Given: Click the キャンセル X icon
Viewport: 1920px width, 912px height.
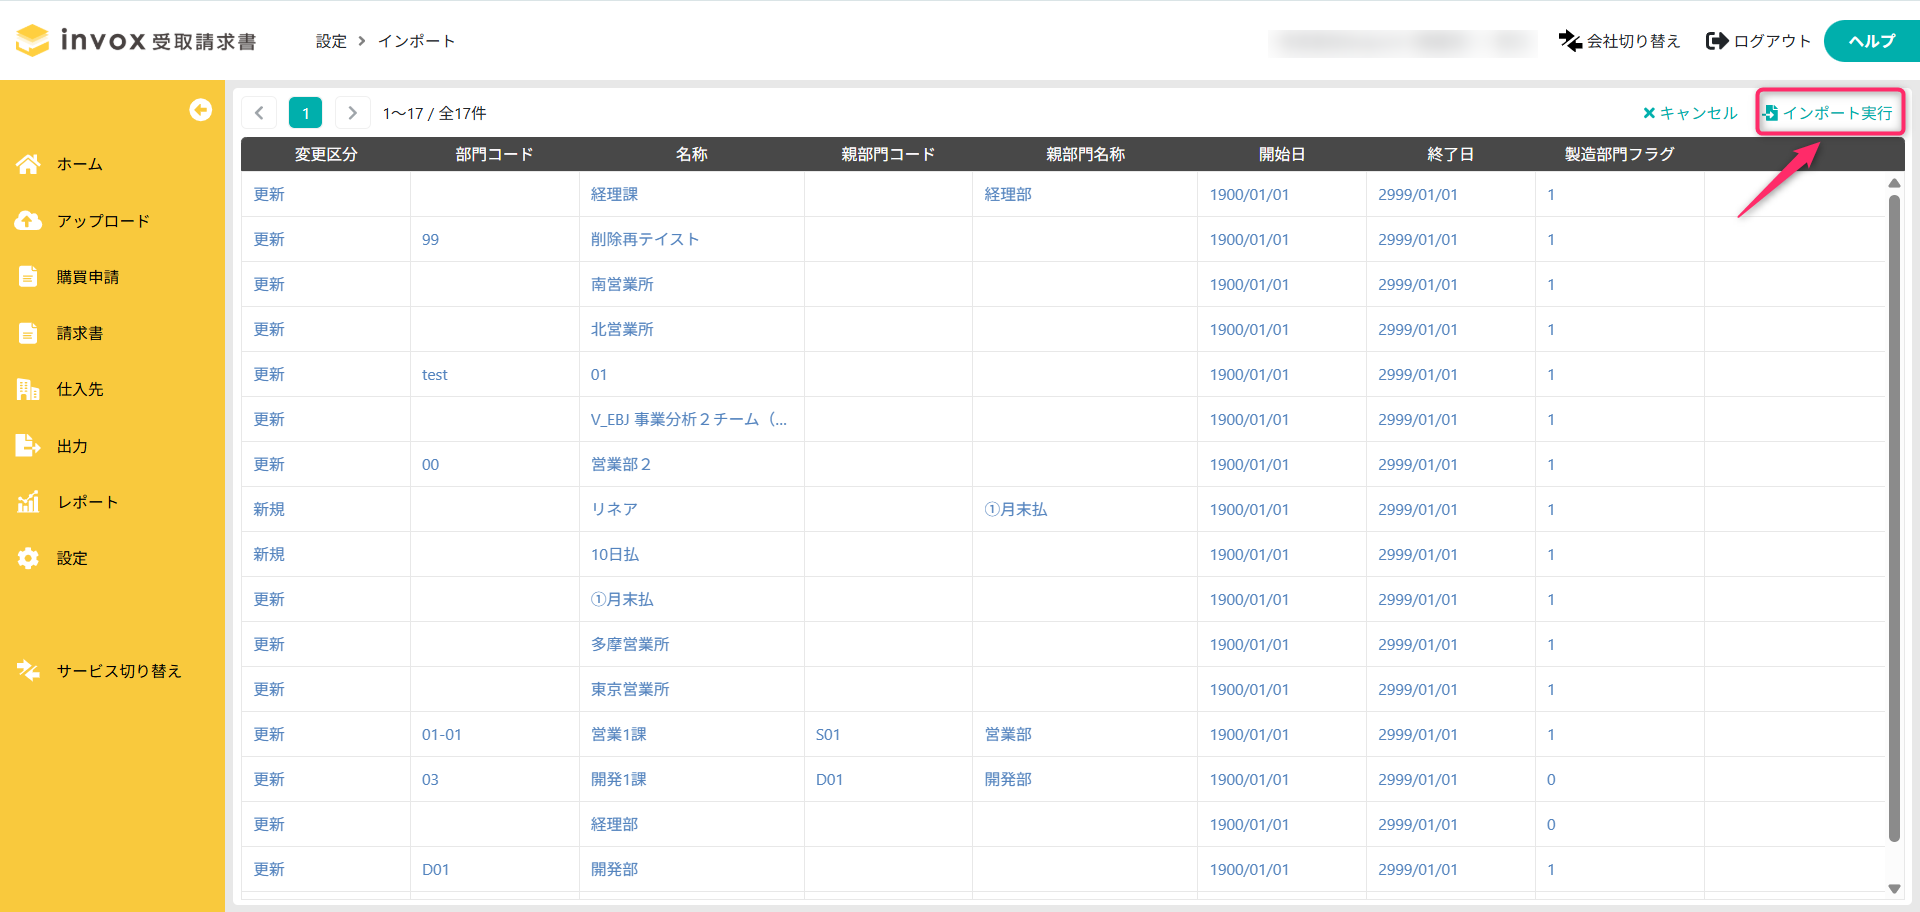Looking at the screenshot, I should (x=1649, y=113).
